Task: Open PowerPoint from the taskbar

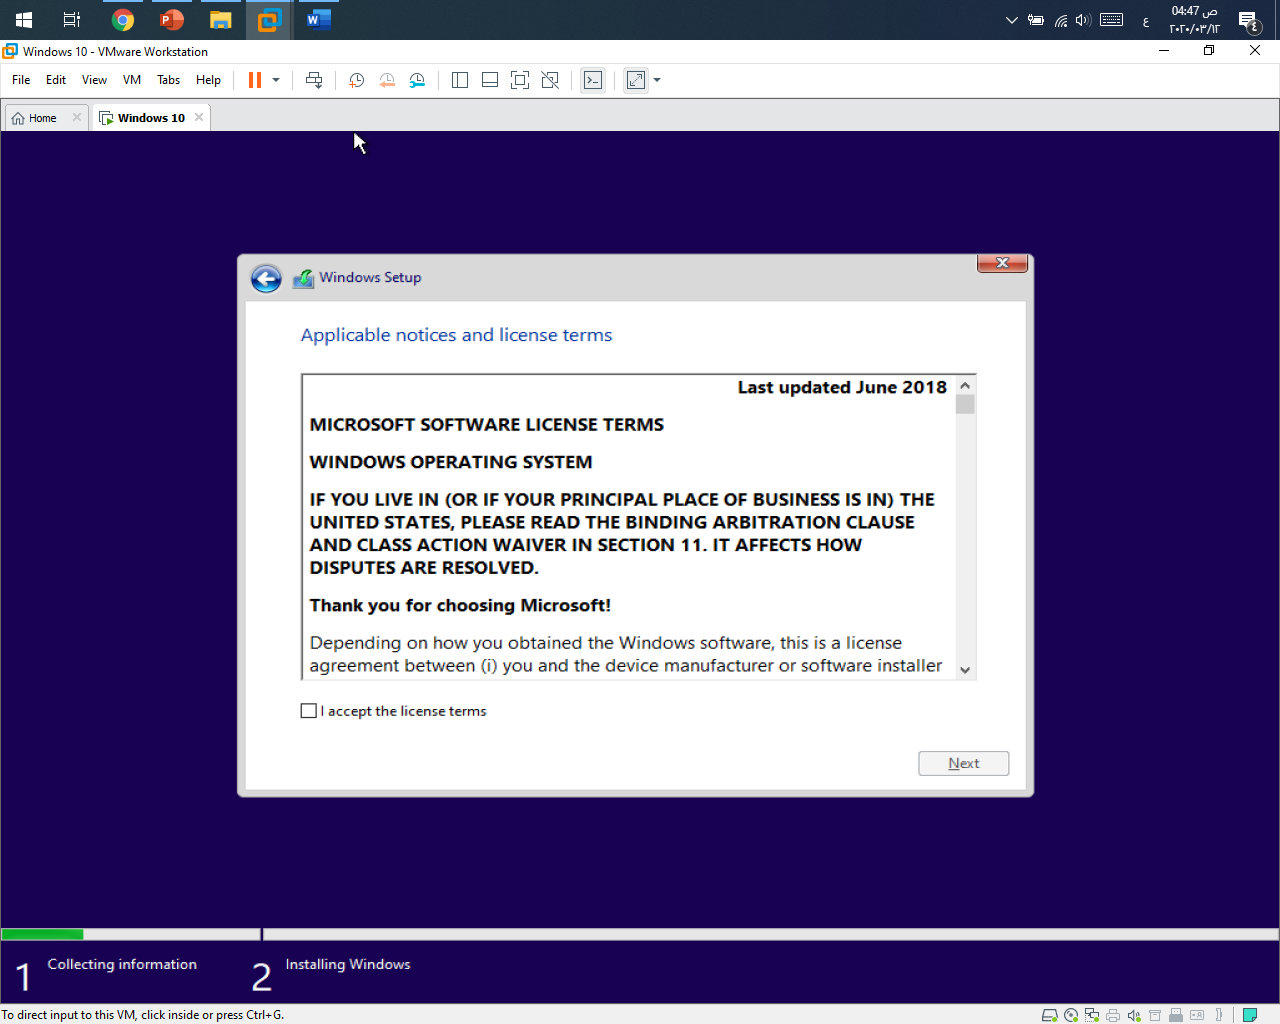Action: 172,20
